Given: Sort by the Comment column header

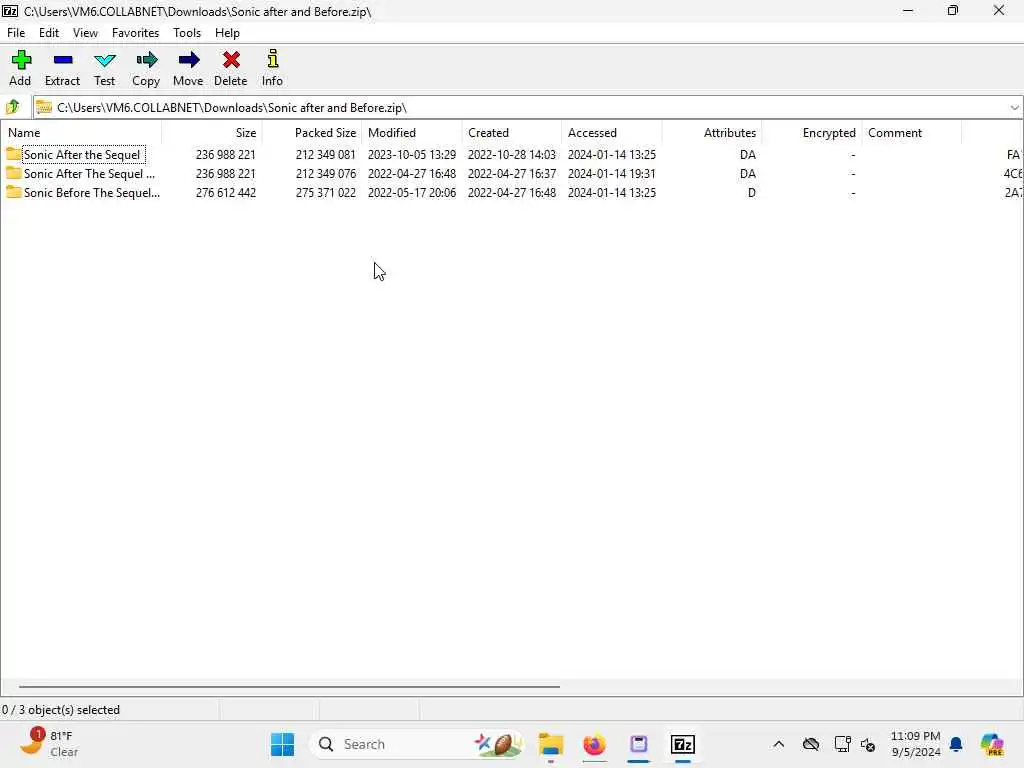Looking at the screenshot, I should point(912,133).
